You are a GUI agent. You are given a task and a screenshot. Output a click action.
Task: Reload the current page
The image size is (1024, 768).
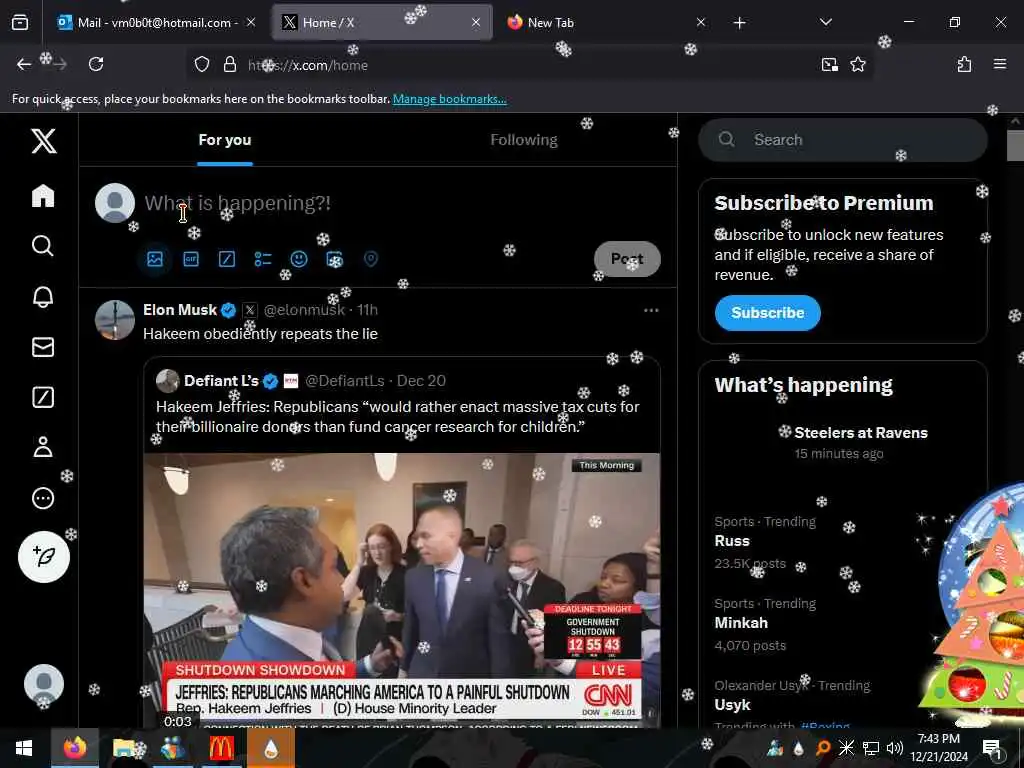click(x=96, y=64)
